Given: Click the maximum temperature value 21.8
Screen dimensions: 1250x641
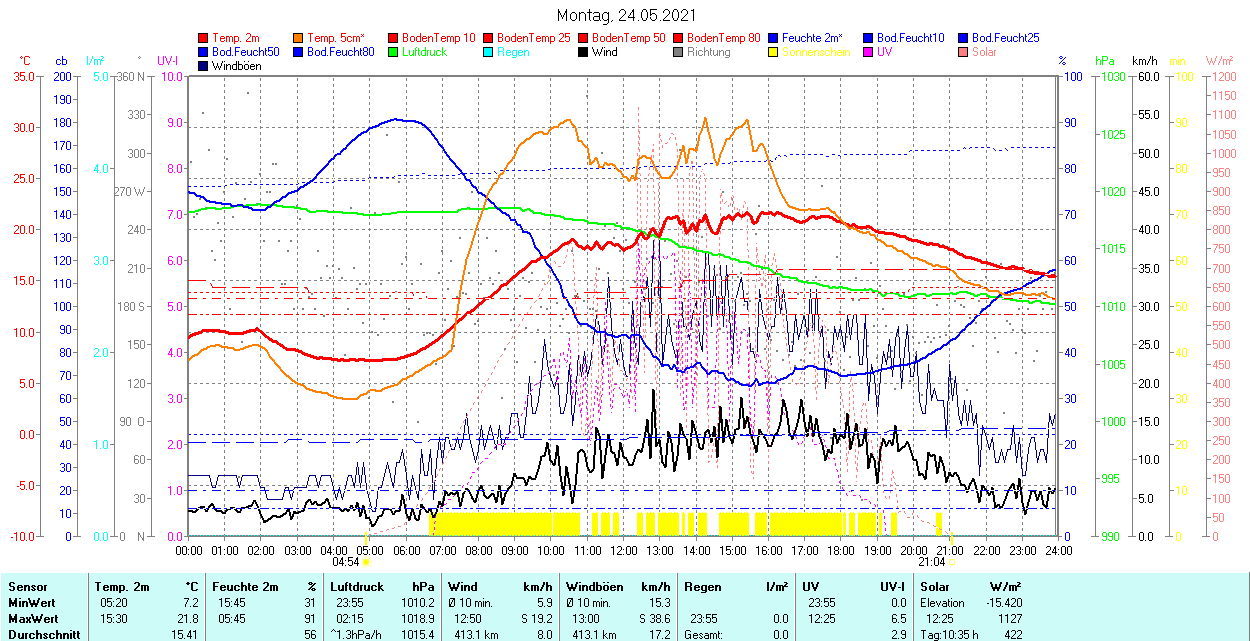Looking at the screenshot, I should tap(186, 619).
